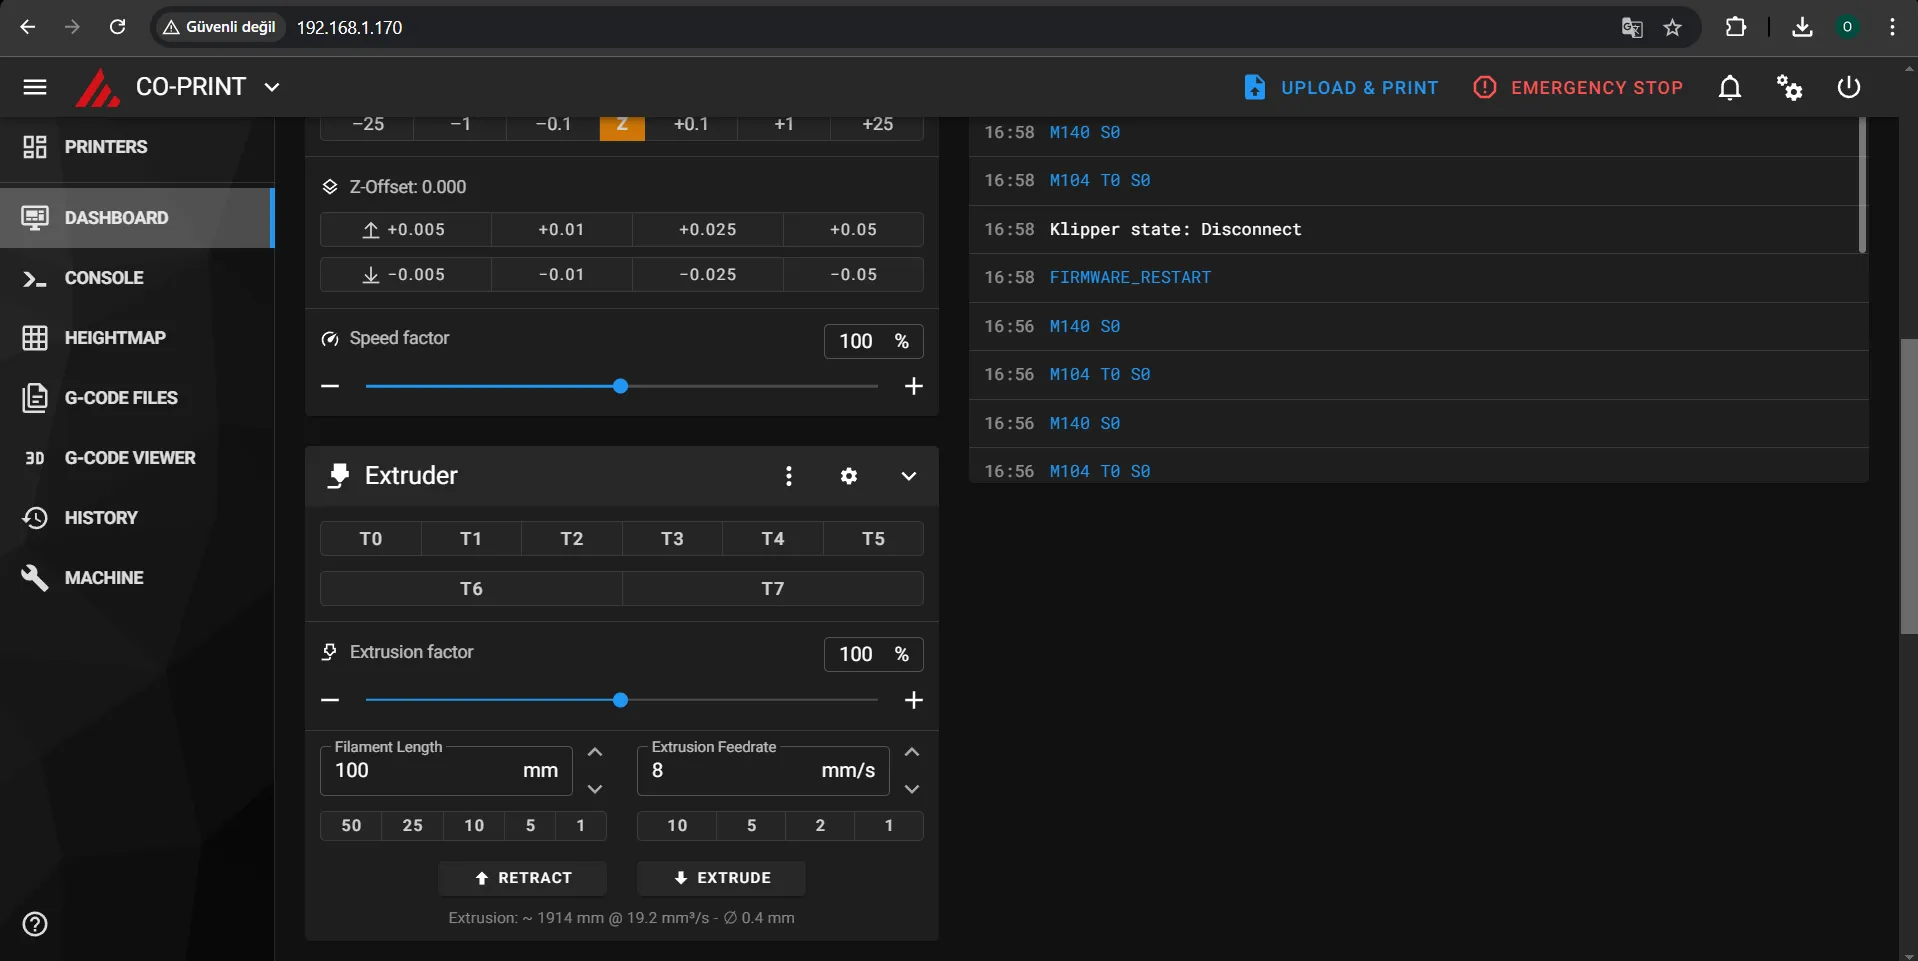This screenshot has width=1918, height=961.
Task: Lower Z-offset by -0.01
Action: (x=561, y=274)
